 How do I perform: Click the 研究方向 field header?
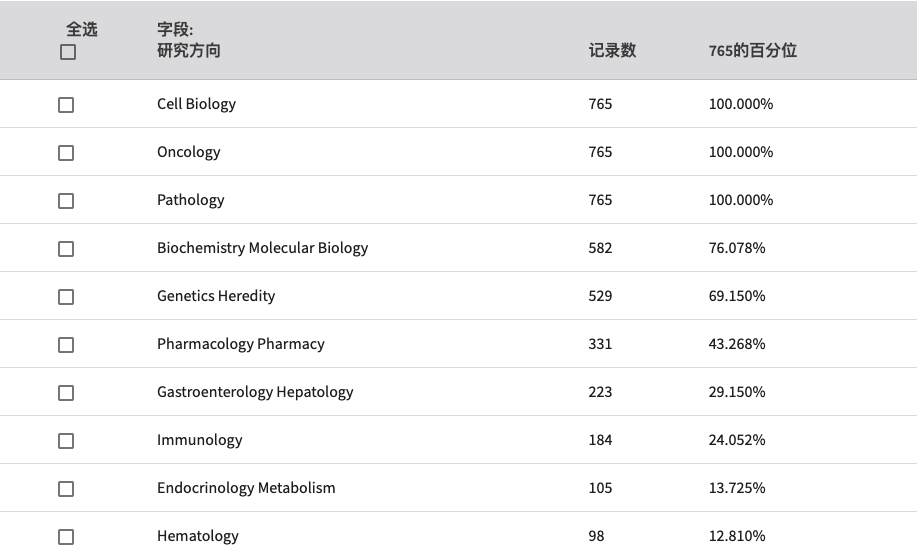pyautogui.click(x=188, y=50)
